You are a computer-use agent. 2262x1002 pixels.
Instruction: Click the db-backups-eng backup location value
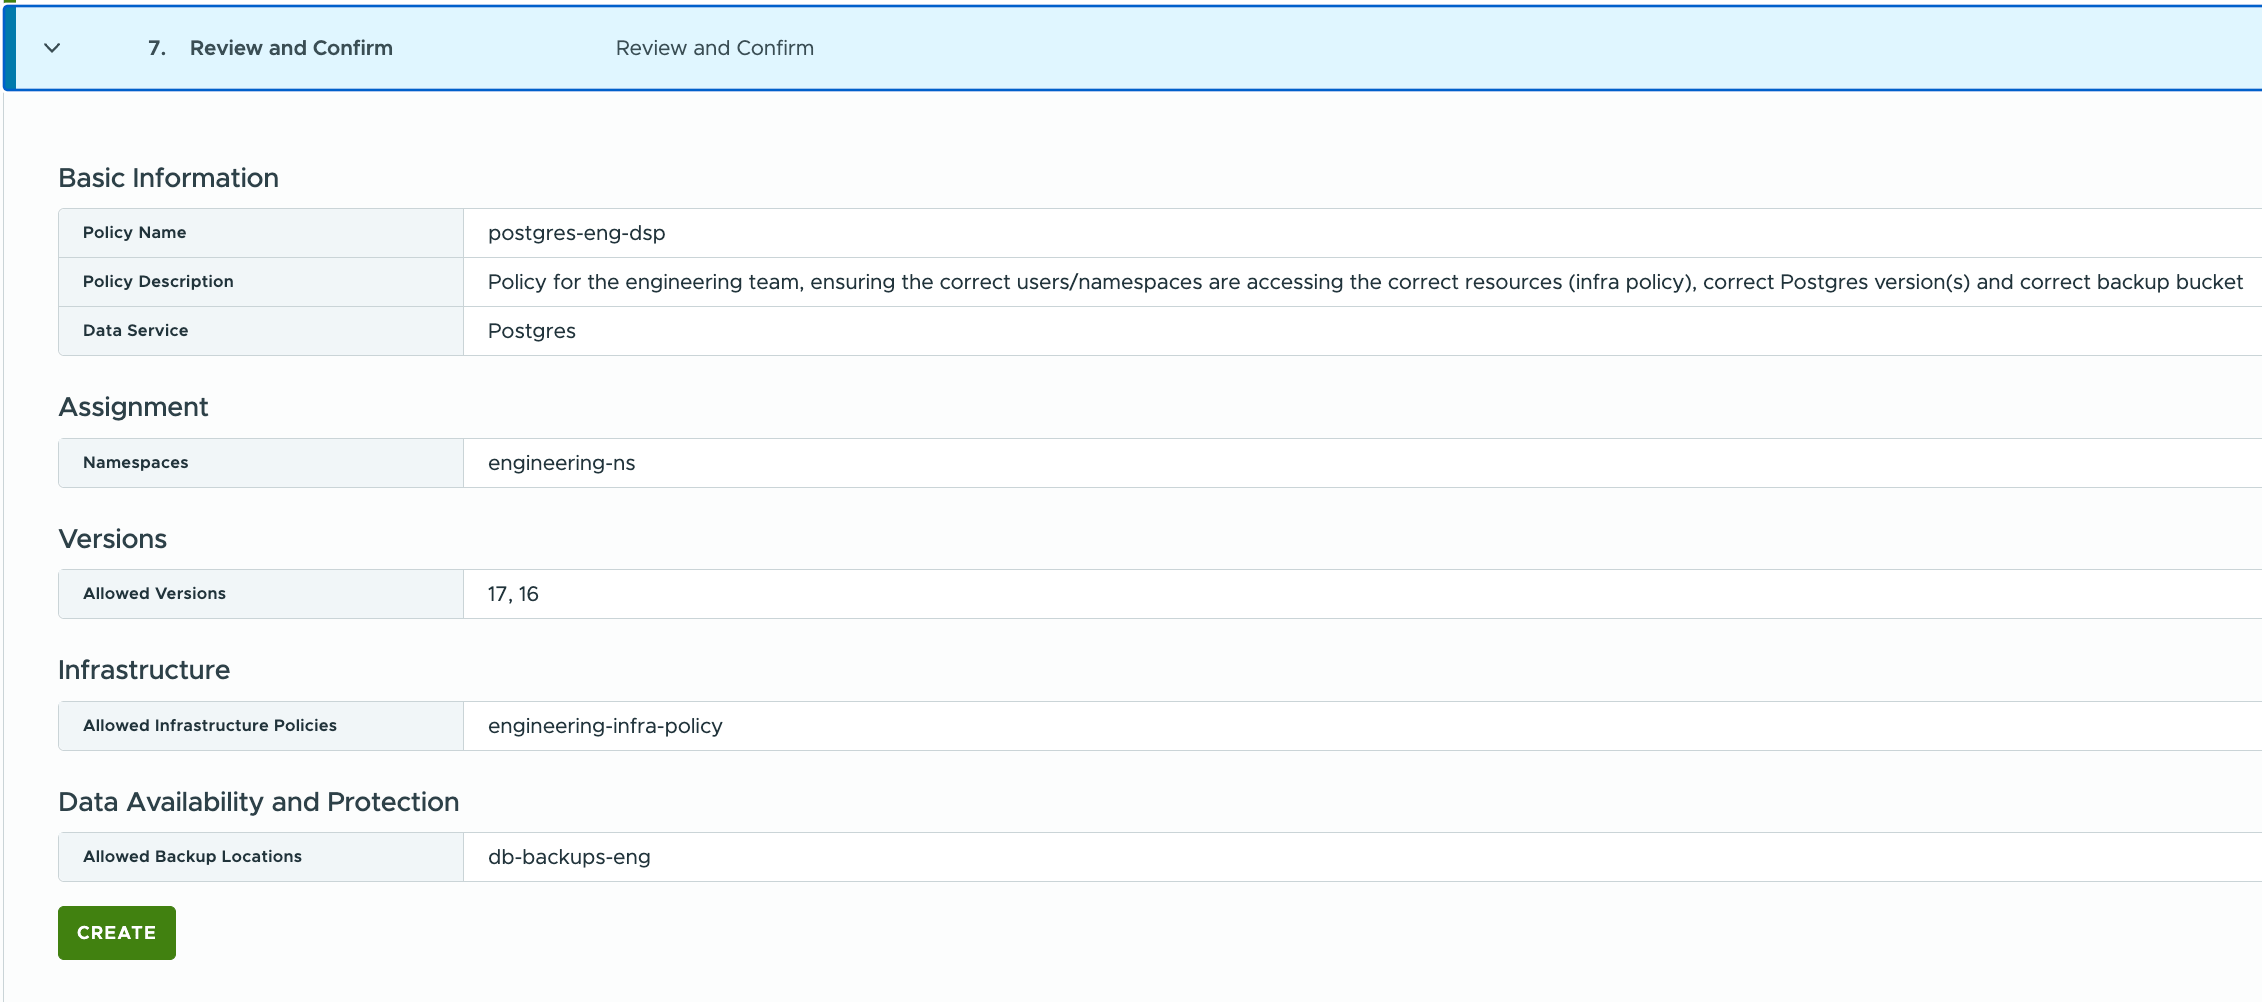point(569,857)
